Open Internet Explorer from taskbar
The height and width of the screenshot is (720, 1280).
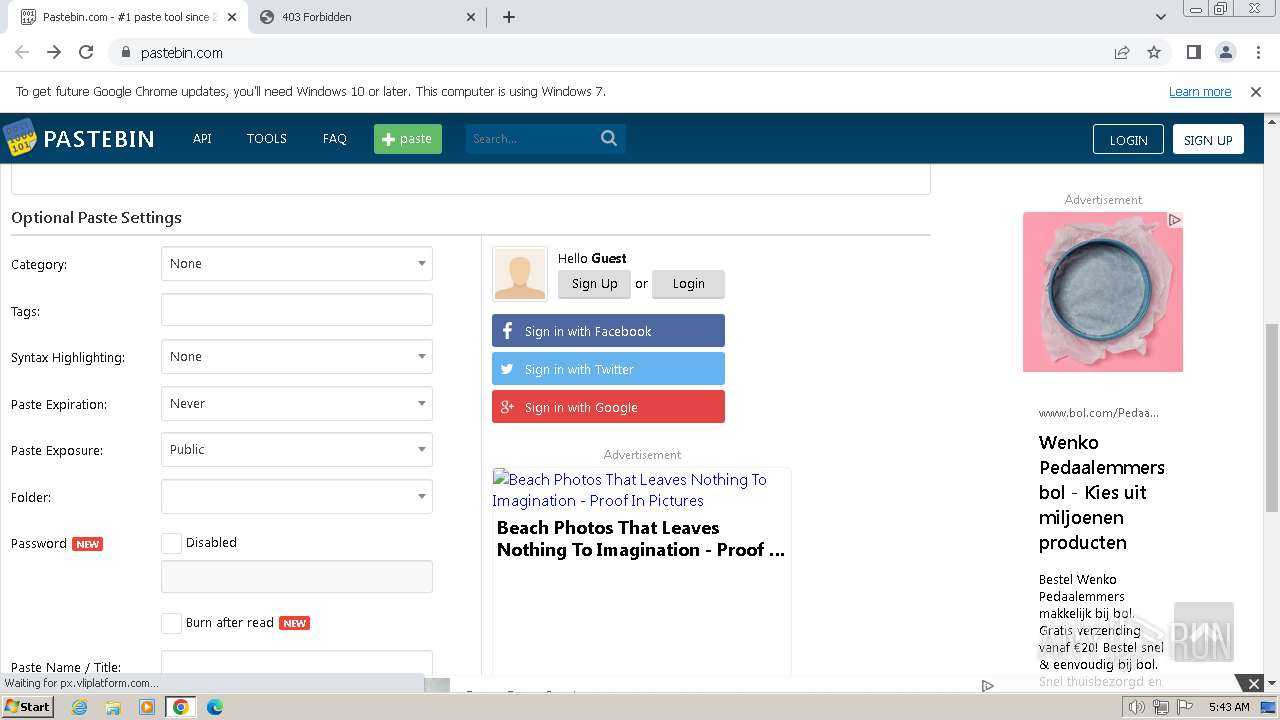tap(79, 707)
